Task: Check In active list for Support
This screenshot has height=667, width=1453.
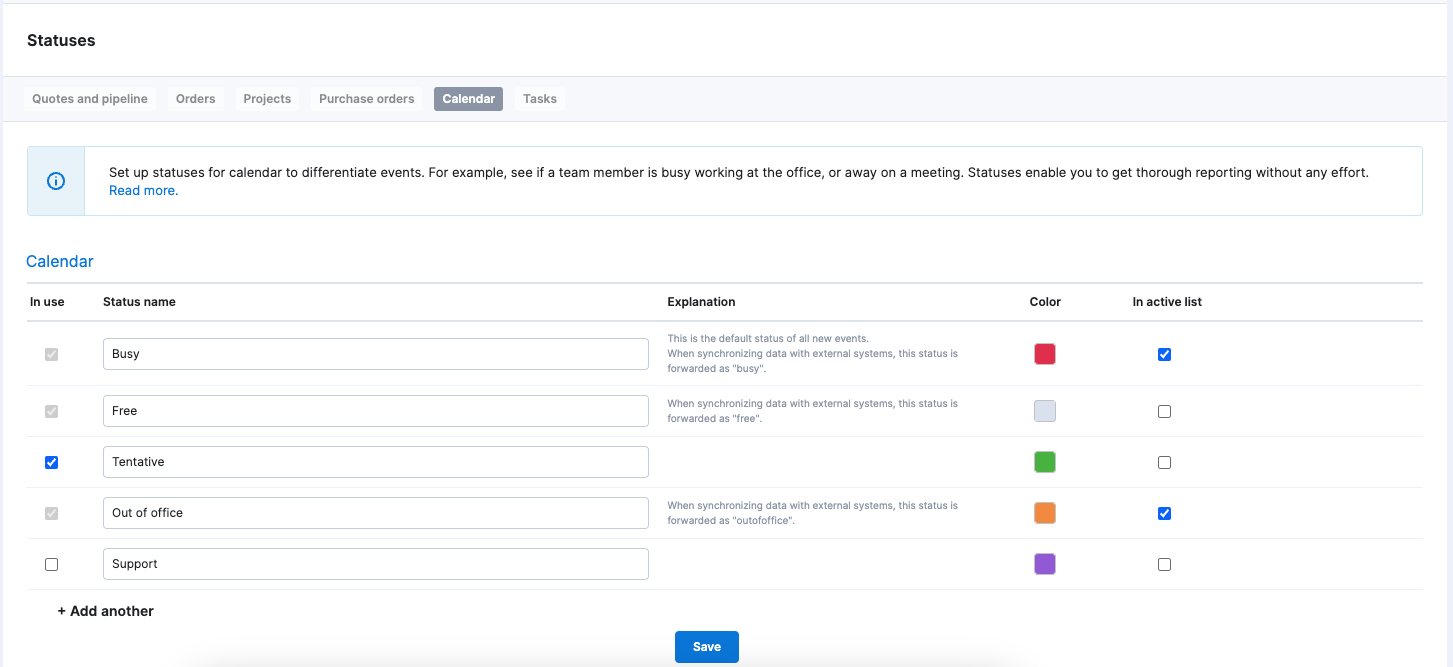Action: click(x=1164, y=564)
